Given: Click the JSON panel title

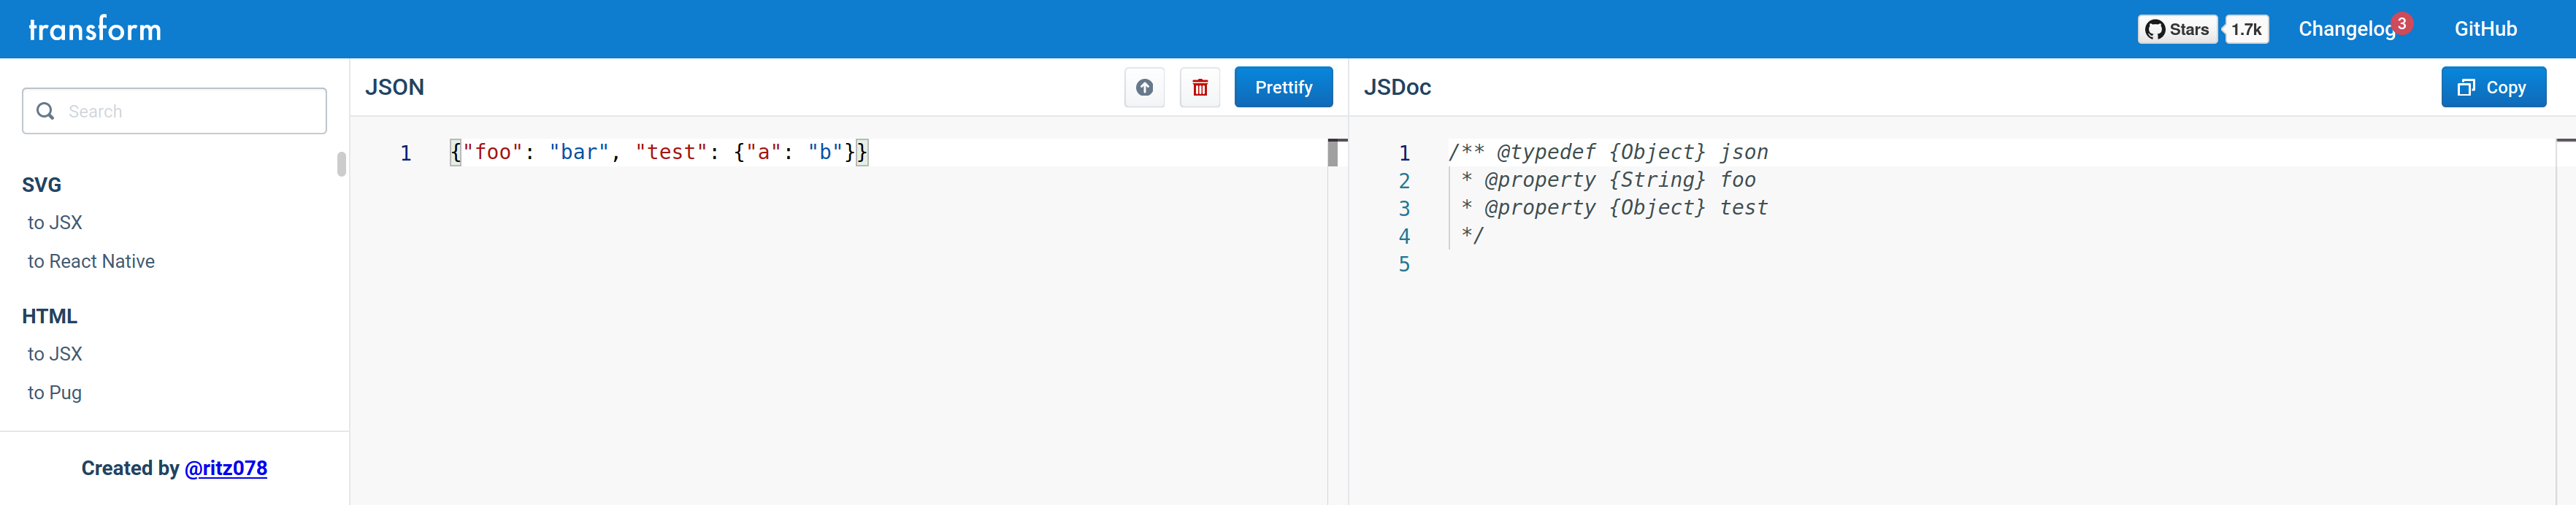Looking at the screenshot, I should click(x=394, y=87).
